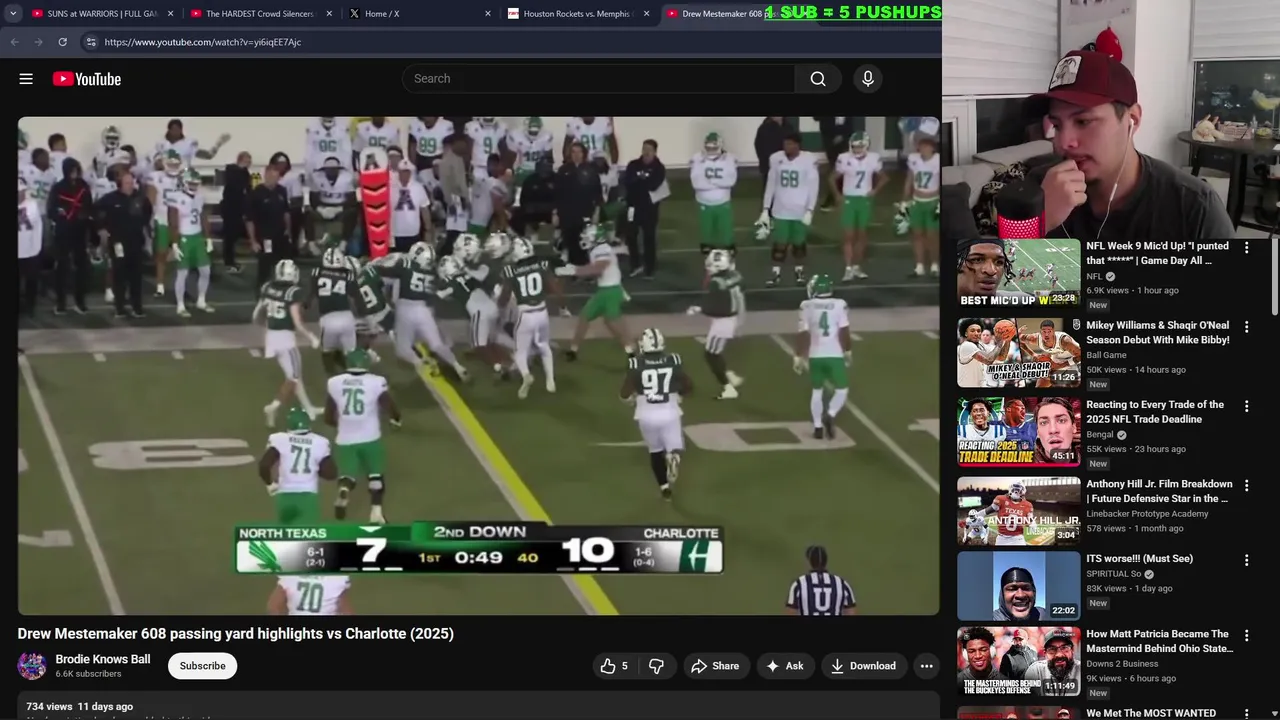Switch to the Home / X tab
This screenshot has width=1280, height=720.
[x=420, y=14]
